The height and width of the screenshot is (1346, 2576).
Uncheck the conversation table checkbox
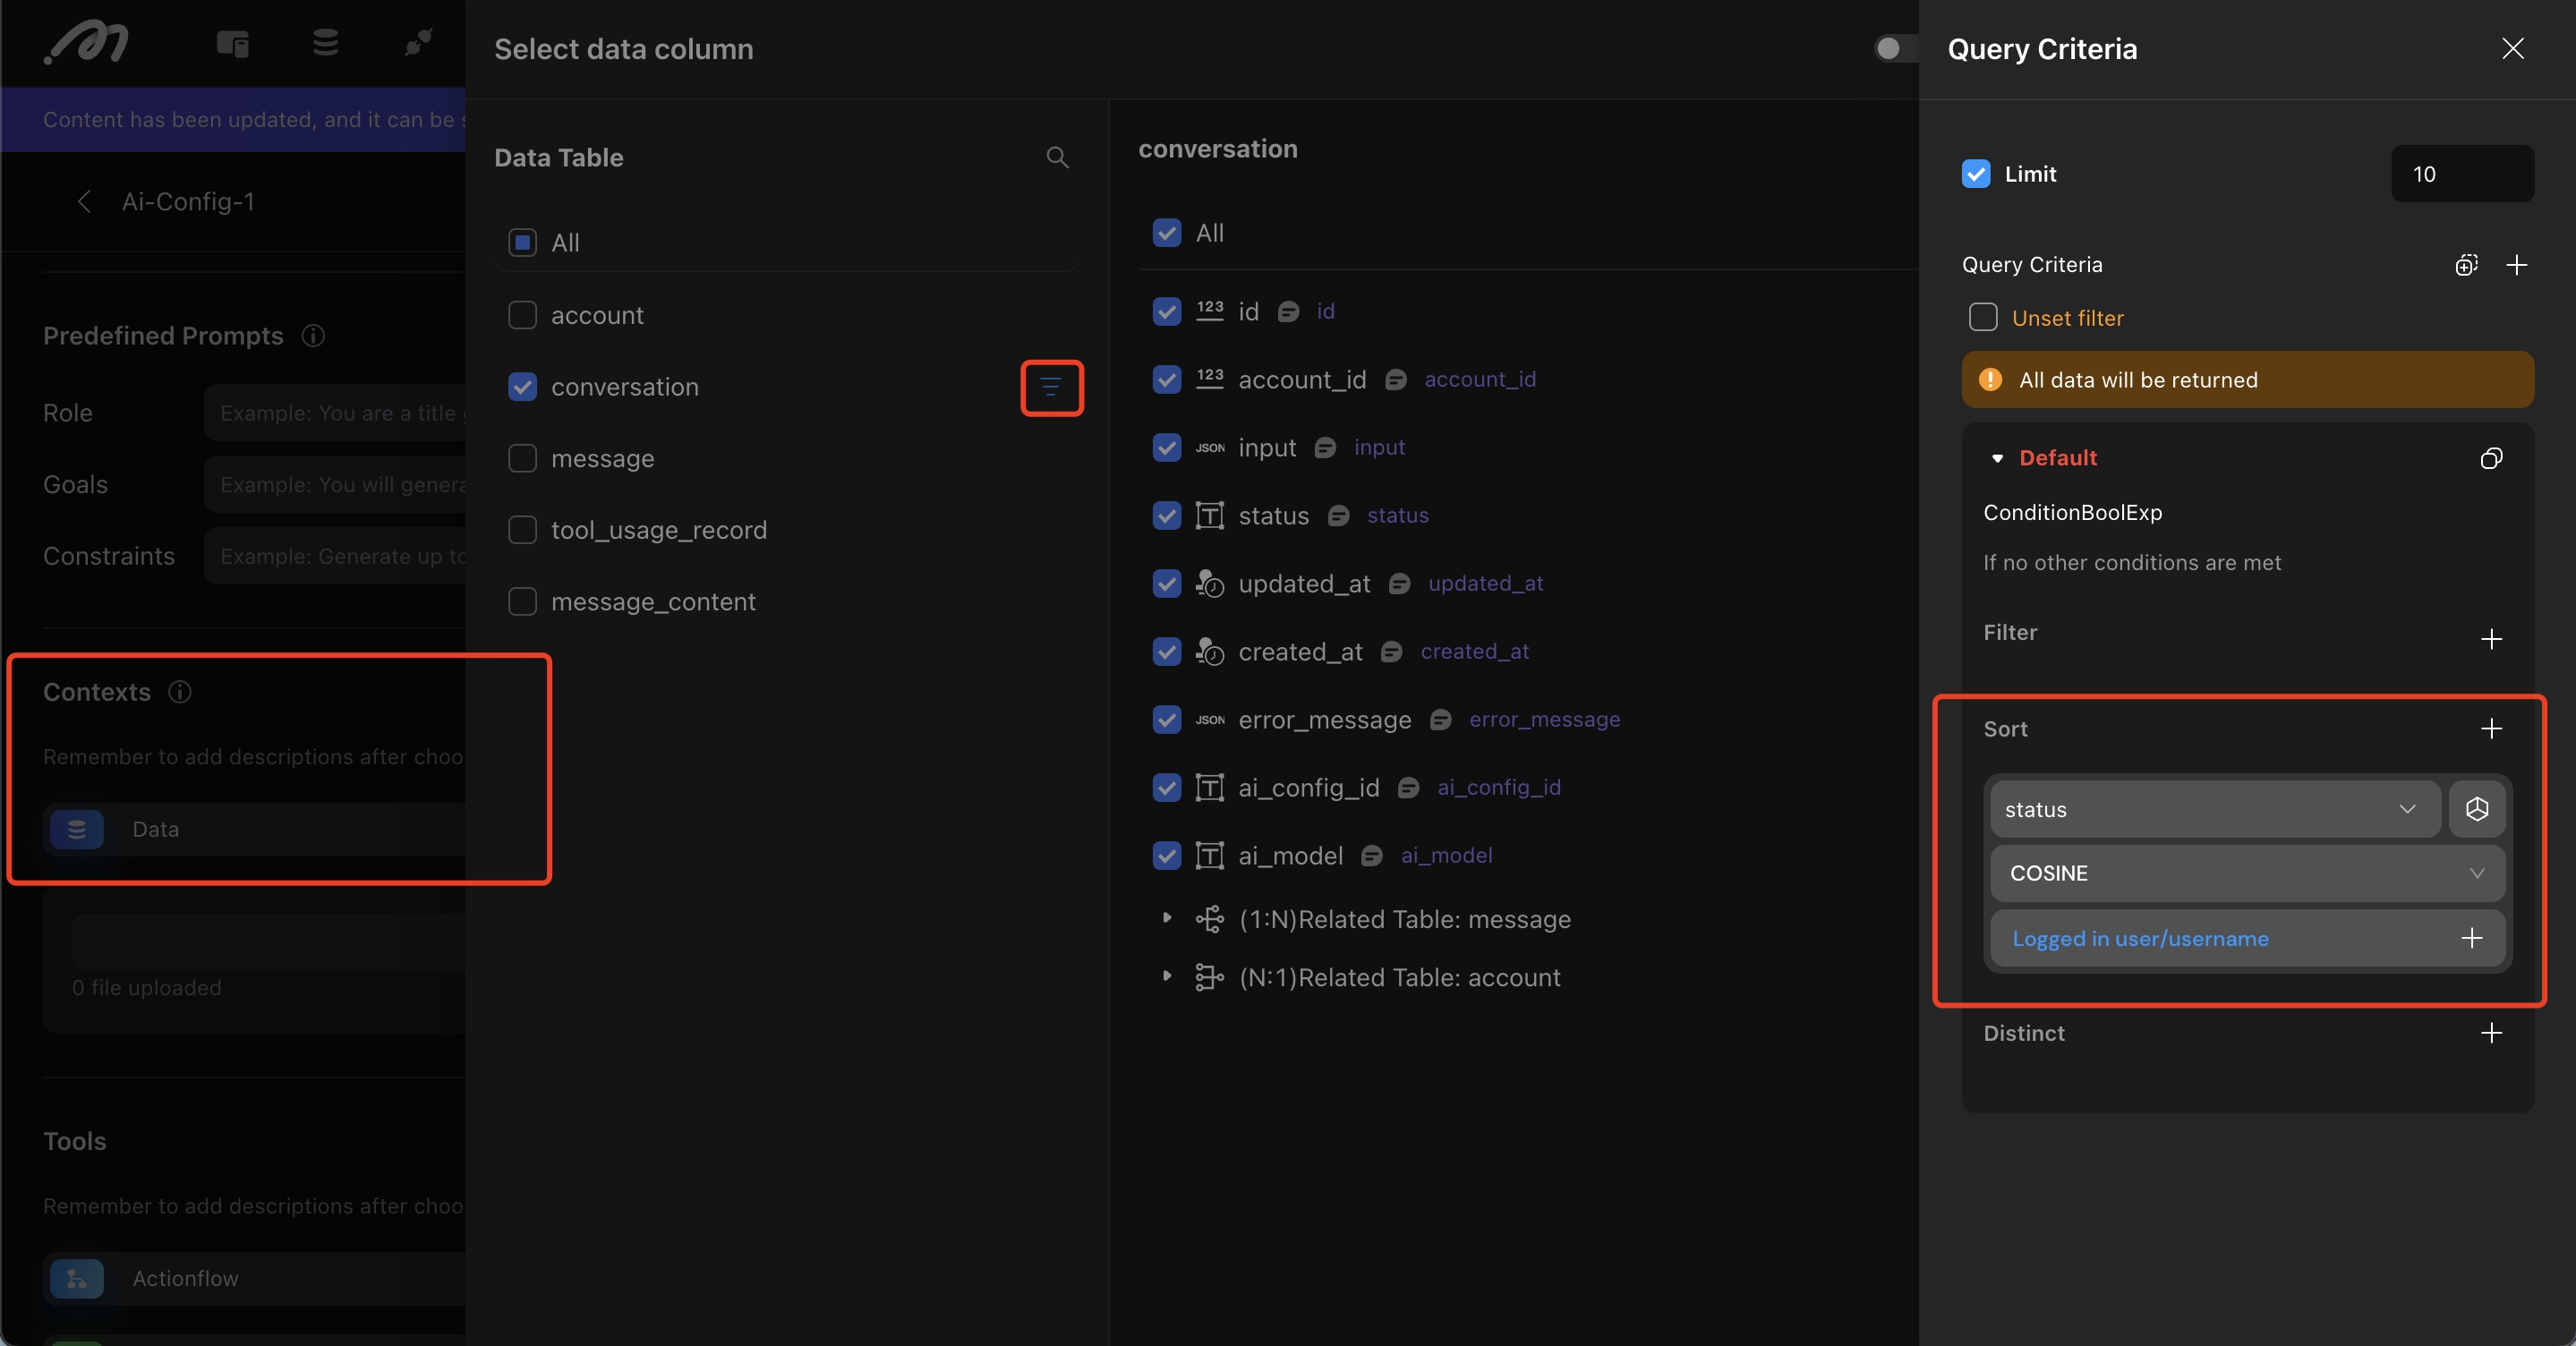coord(522,386)
